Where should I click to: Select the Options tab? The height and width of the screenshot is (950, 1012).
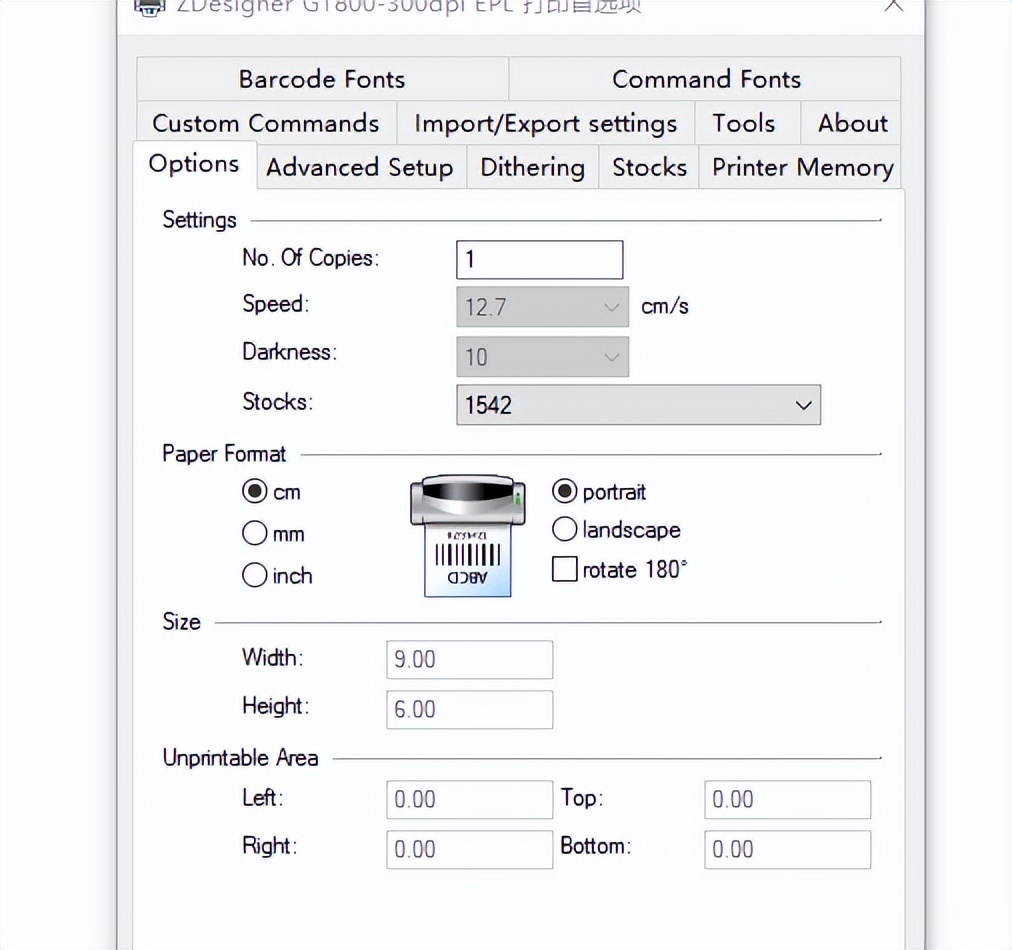194,164
